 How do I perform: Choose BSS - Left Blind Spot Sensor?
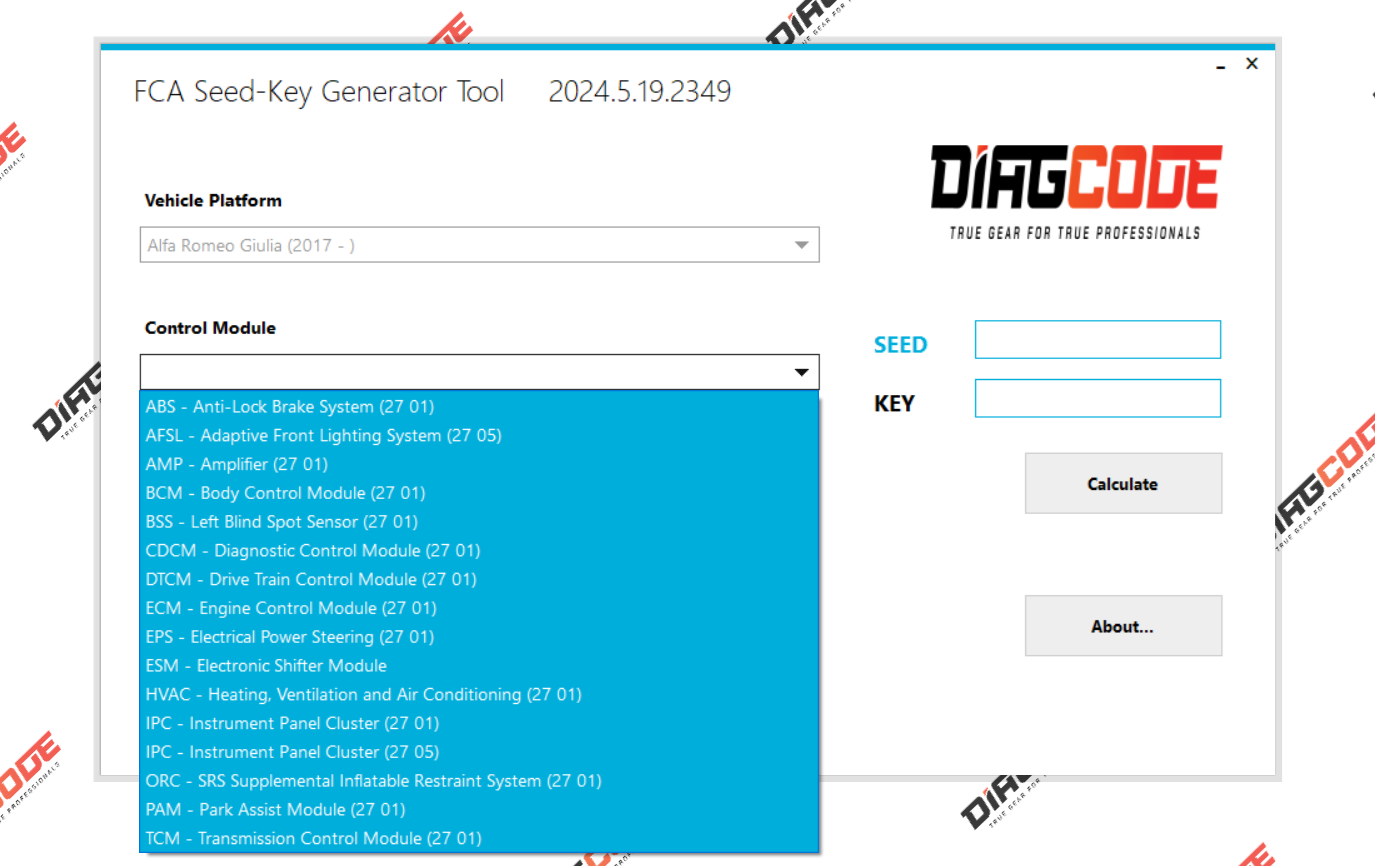point(479,522)
